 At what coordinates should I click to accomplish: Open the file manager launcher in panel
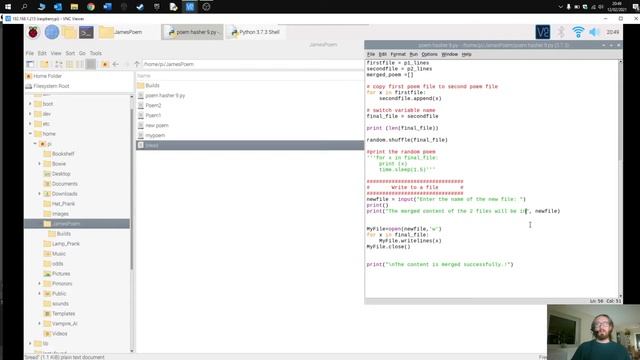tap(69, 32)
